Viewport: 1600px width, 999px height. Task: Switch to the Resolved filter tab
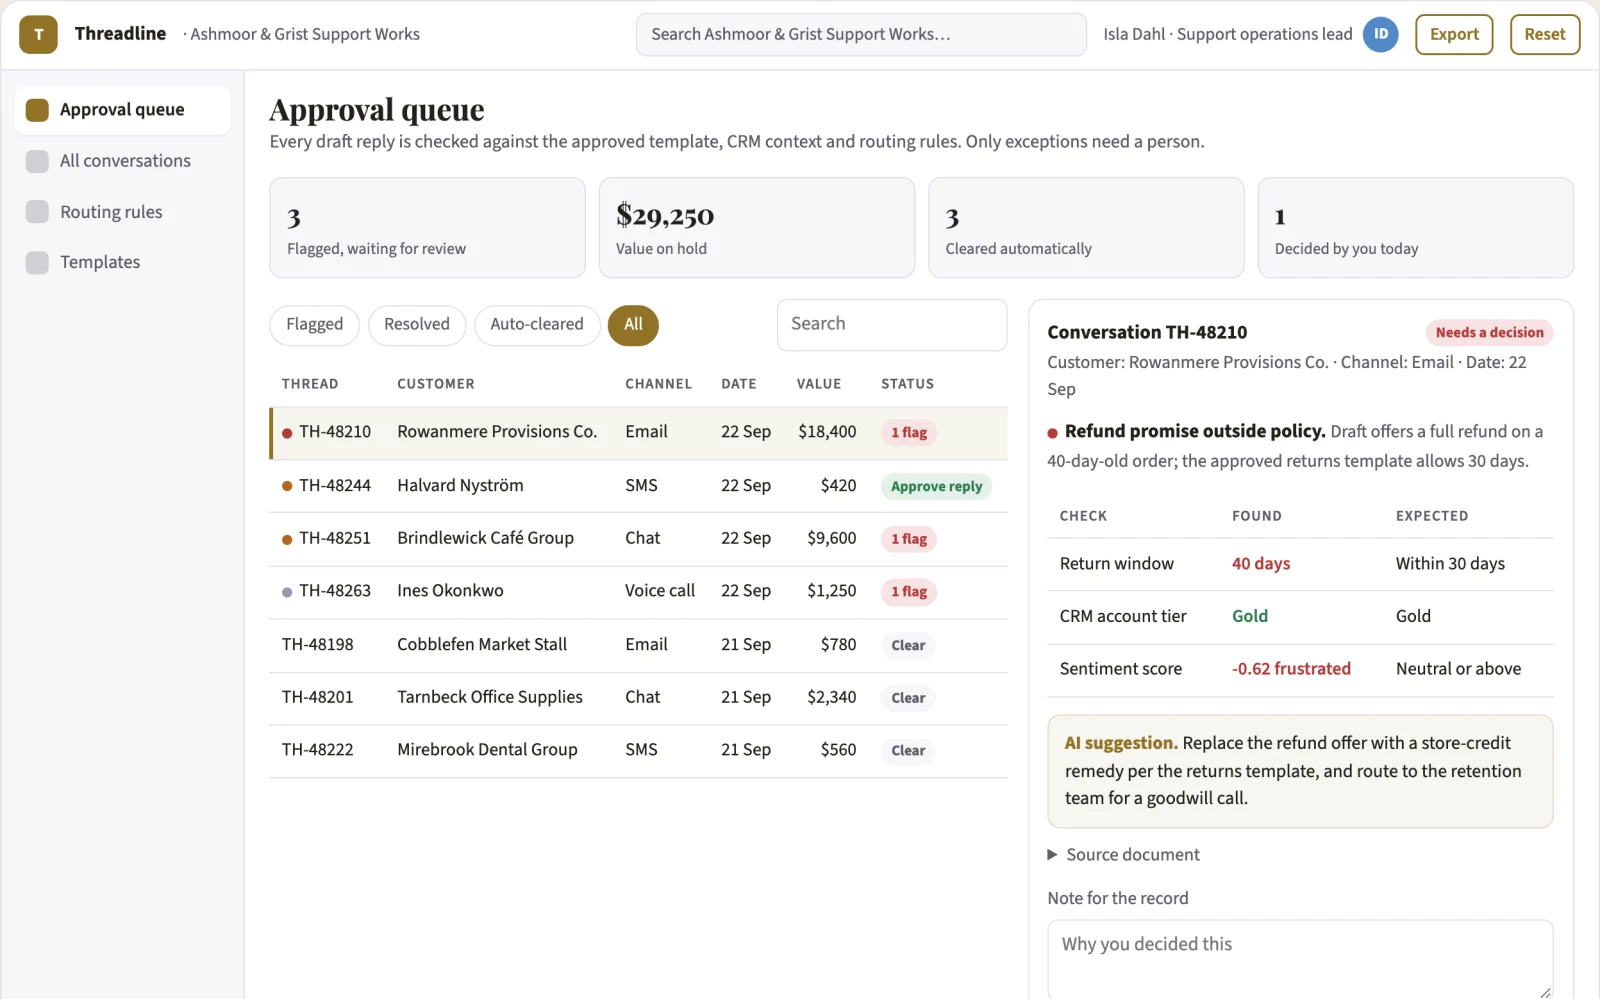coord(417,325)
